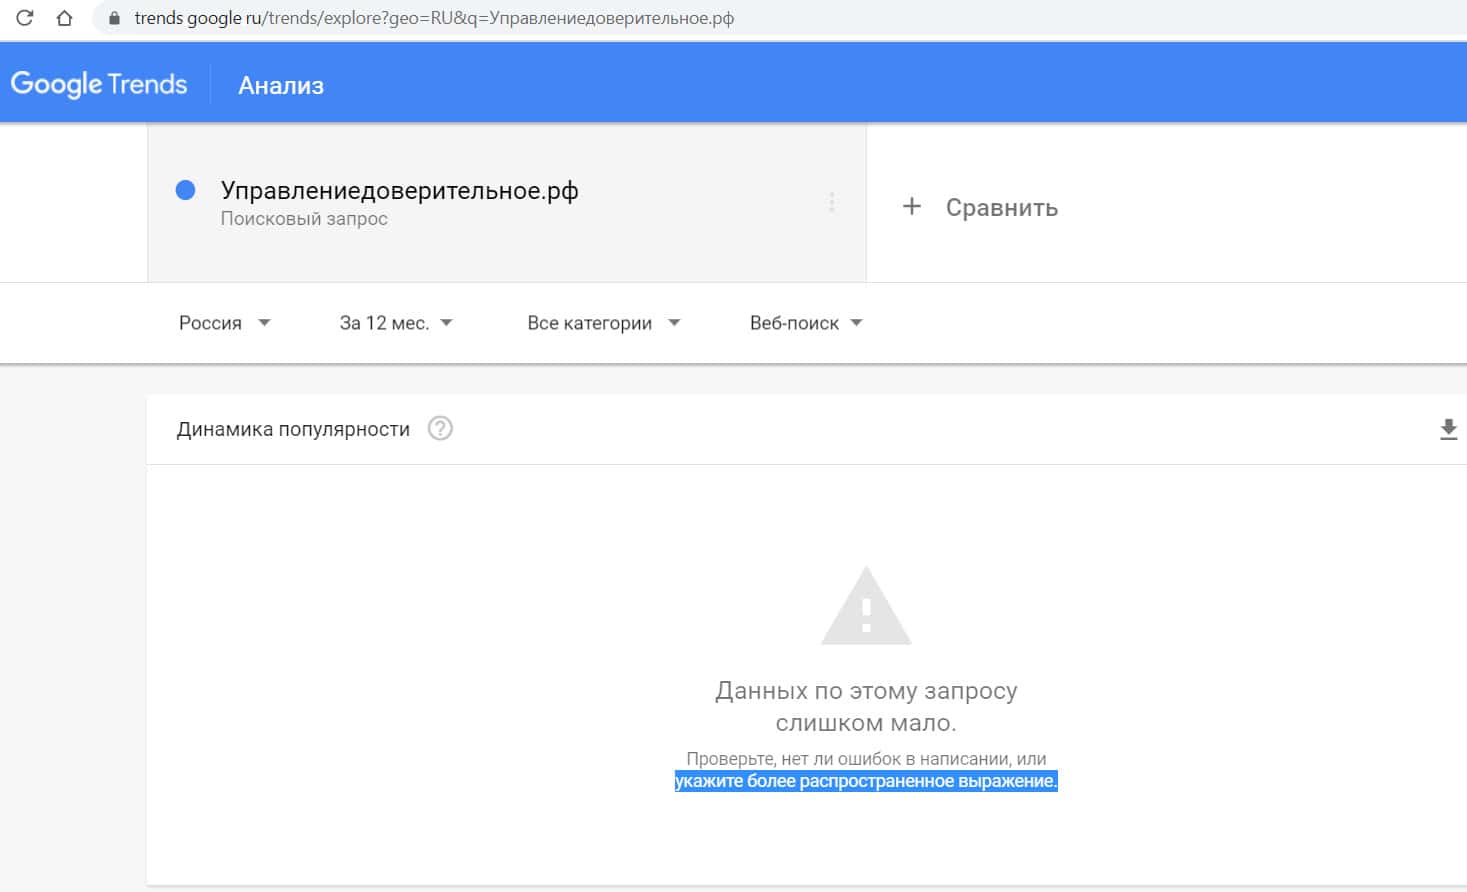Click the Динамика популярности heading
Viewport: 1467px width, 892px height.
click(x=293, y=429)
